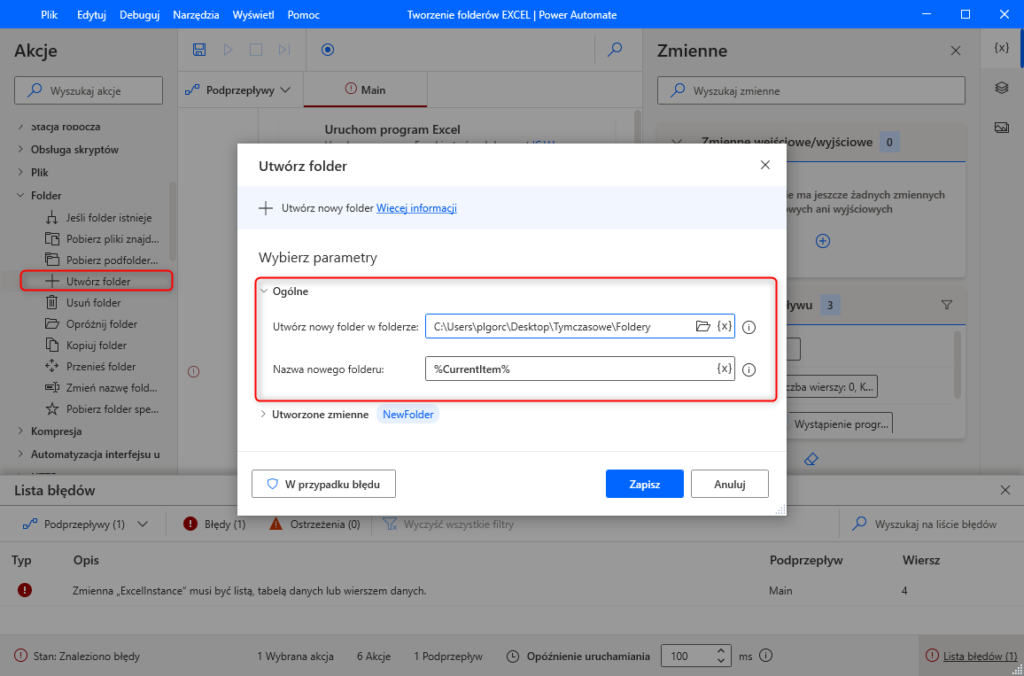This screenshot has height=676, width=1024.
Task: Click info icon beside folder path field
Action: click(749, 327)
